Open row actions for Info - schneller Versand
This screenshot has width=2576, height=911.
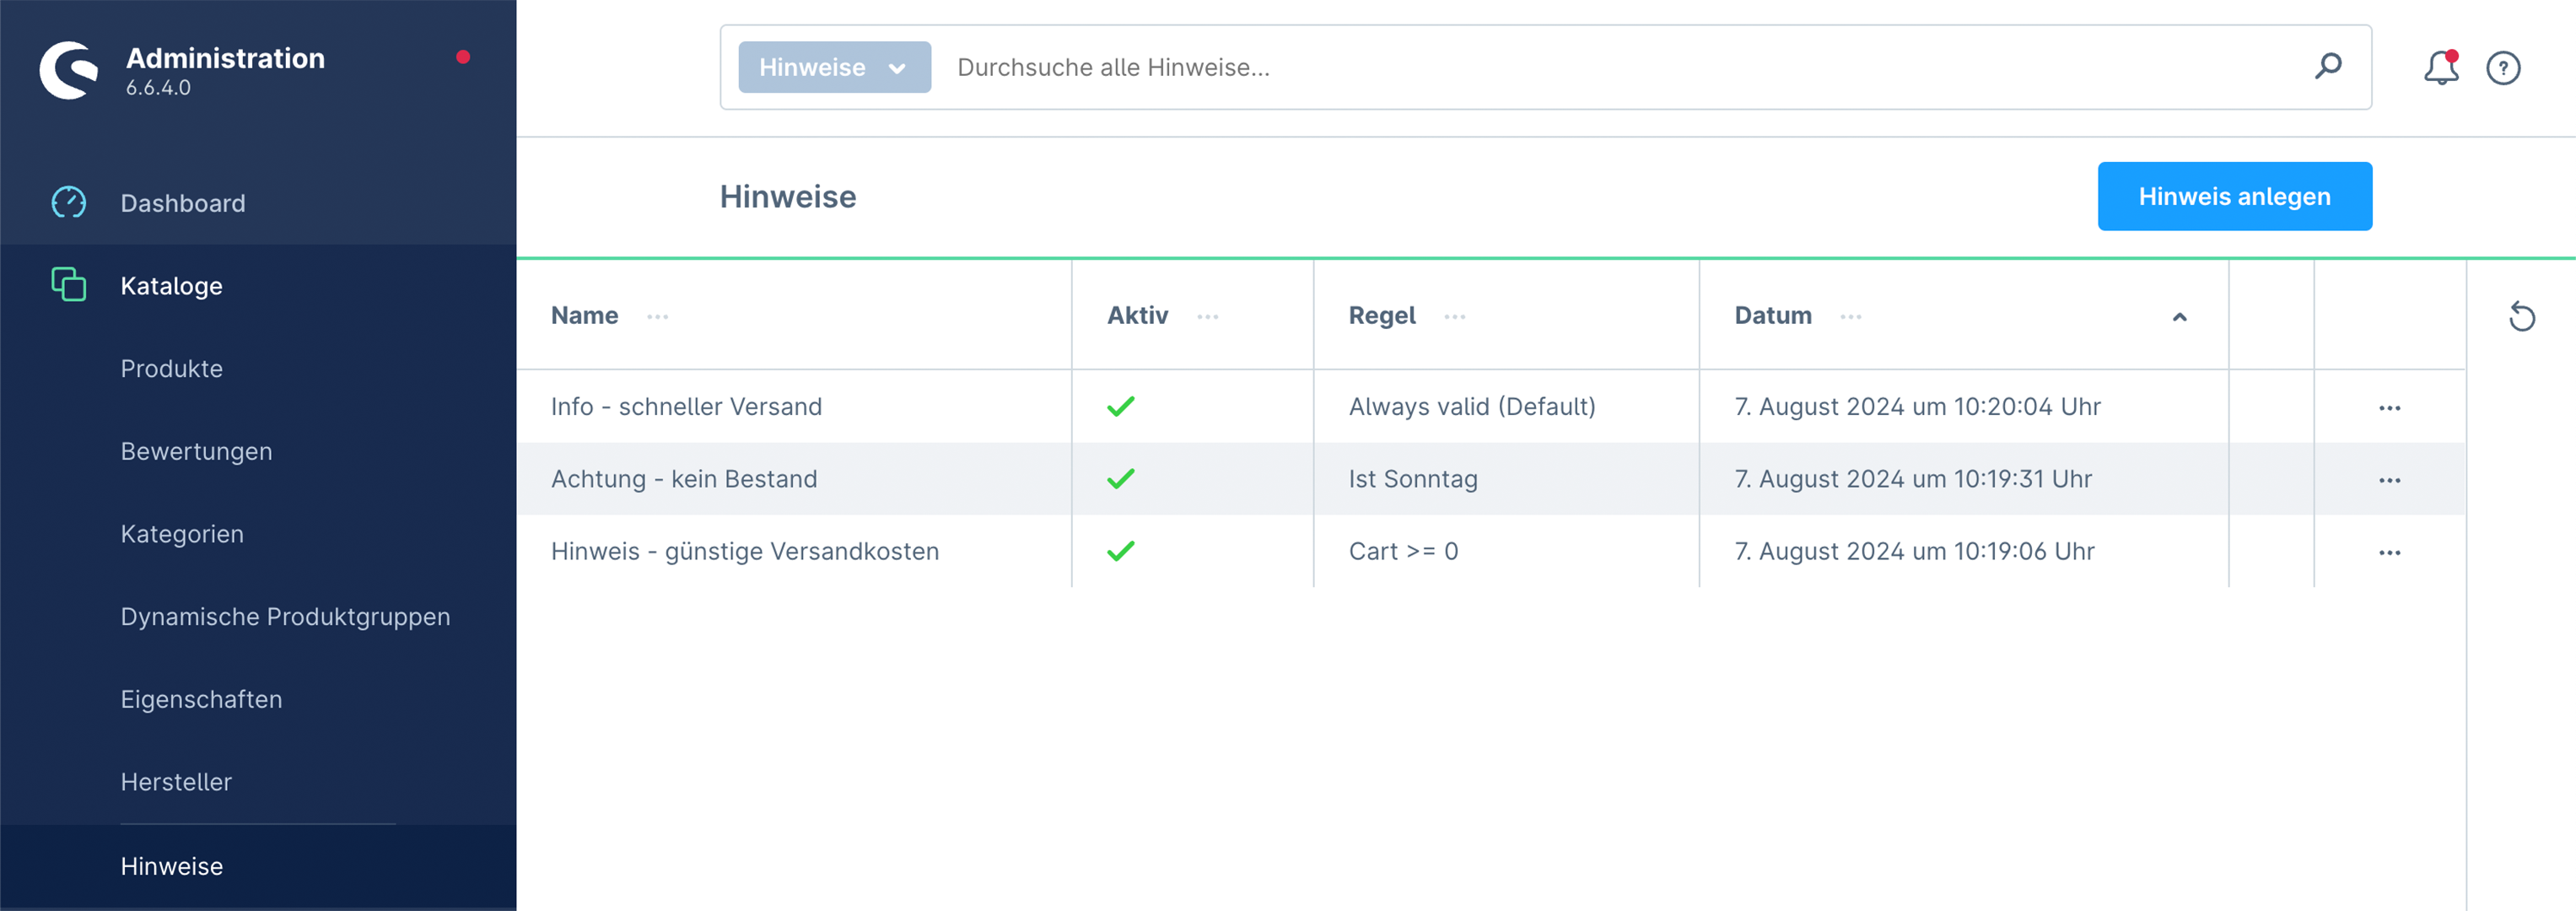tap(2390, 408)
